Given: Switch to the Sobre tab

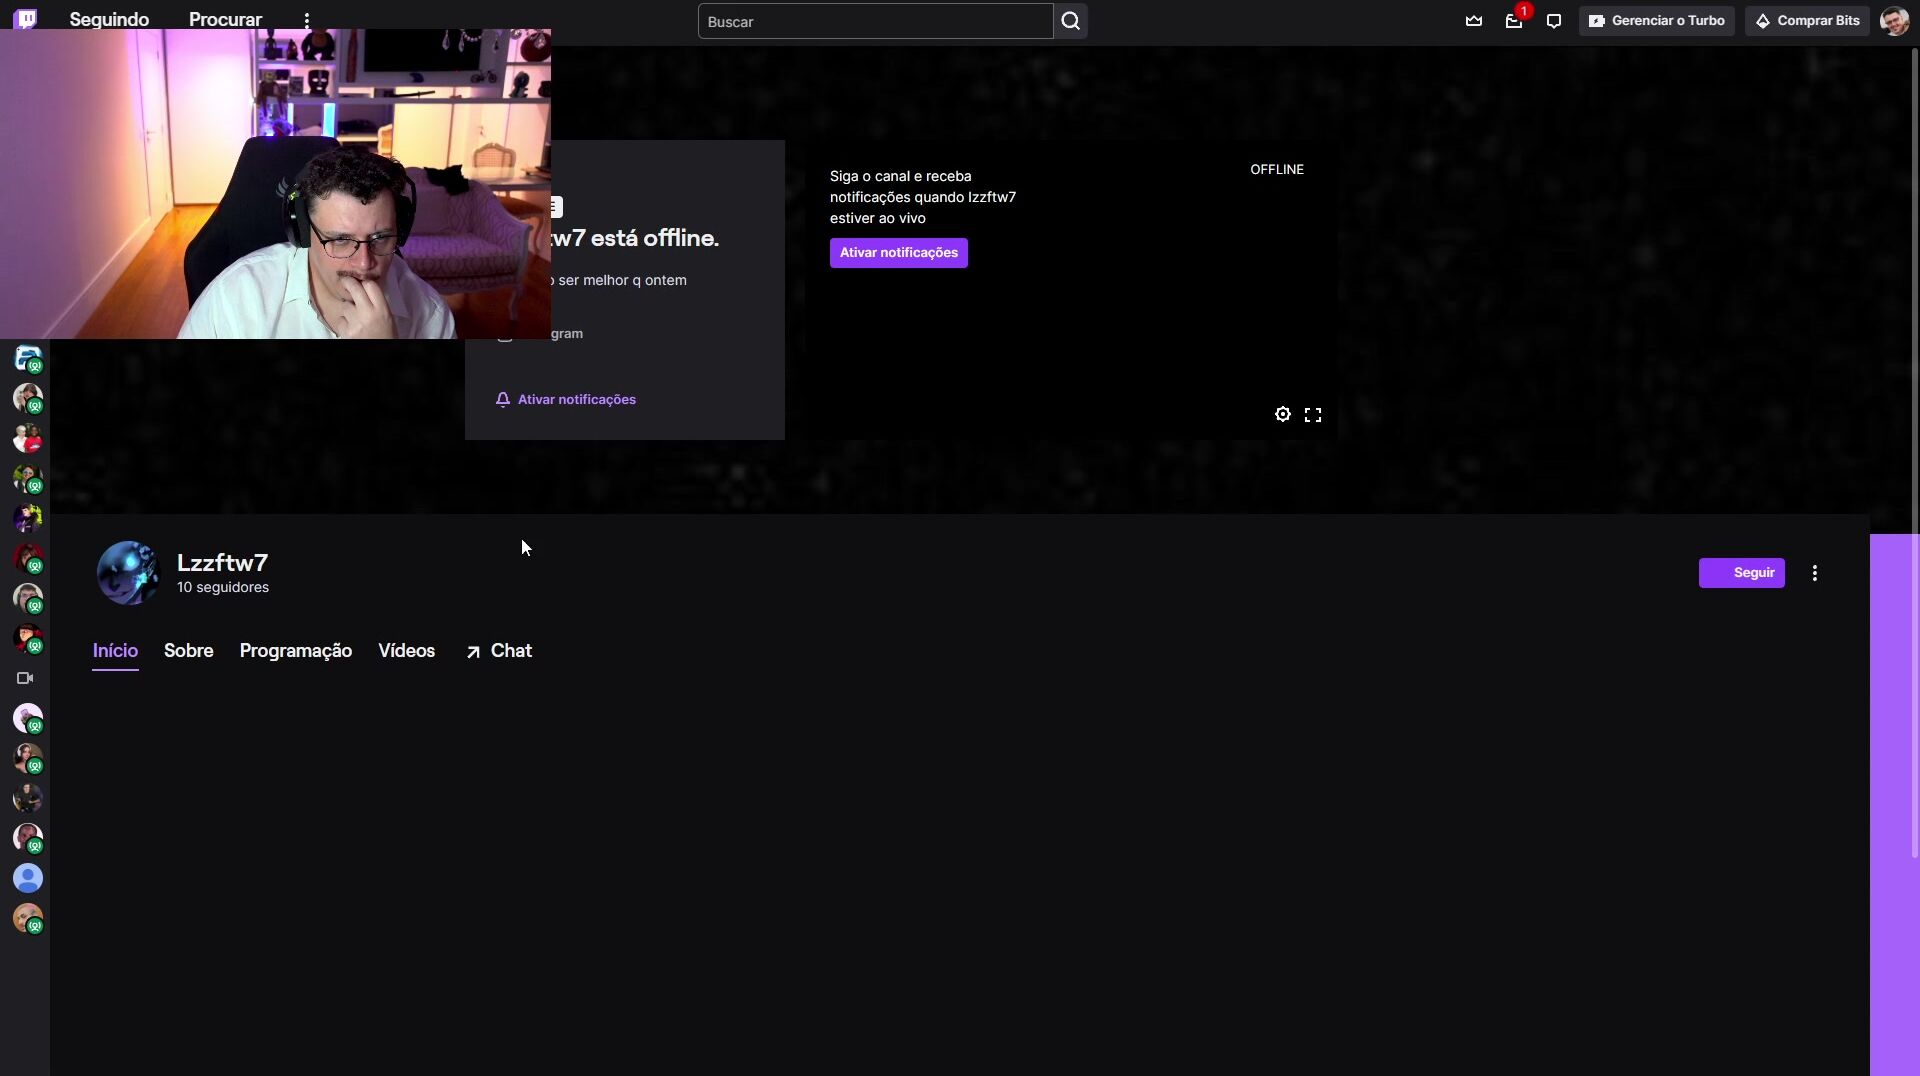Looking at the screenshot, I should pyautogui.click(x=189, y=651).
